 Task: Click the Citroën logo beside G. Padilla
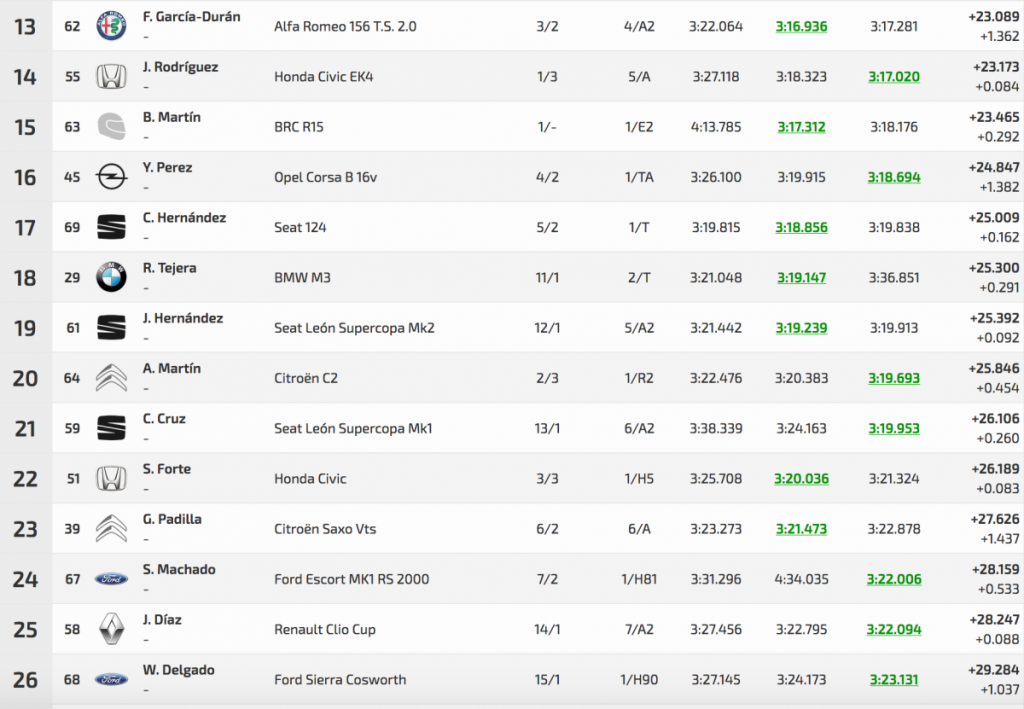click(x=111, y=528)
